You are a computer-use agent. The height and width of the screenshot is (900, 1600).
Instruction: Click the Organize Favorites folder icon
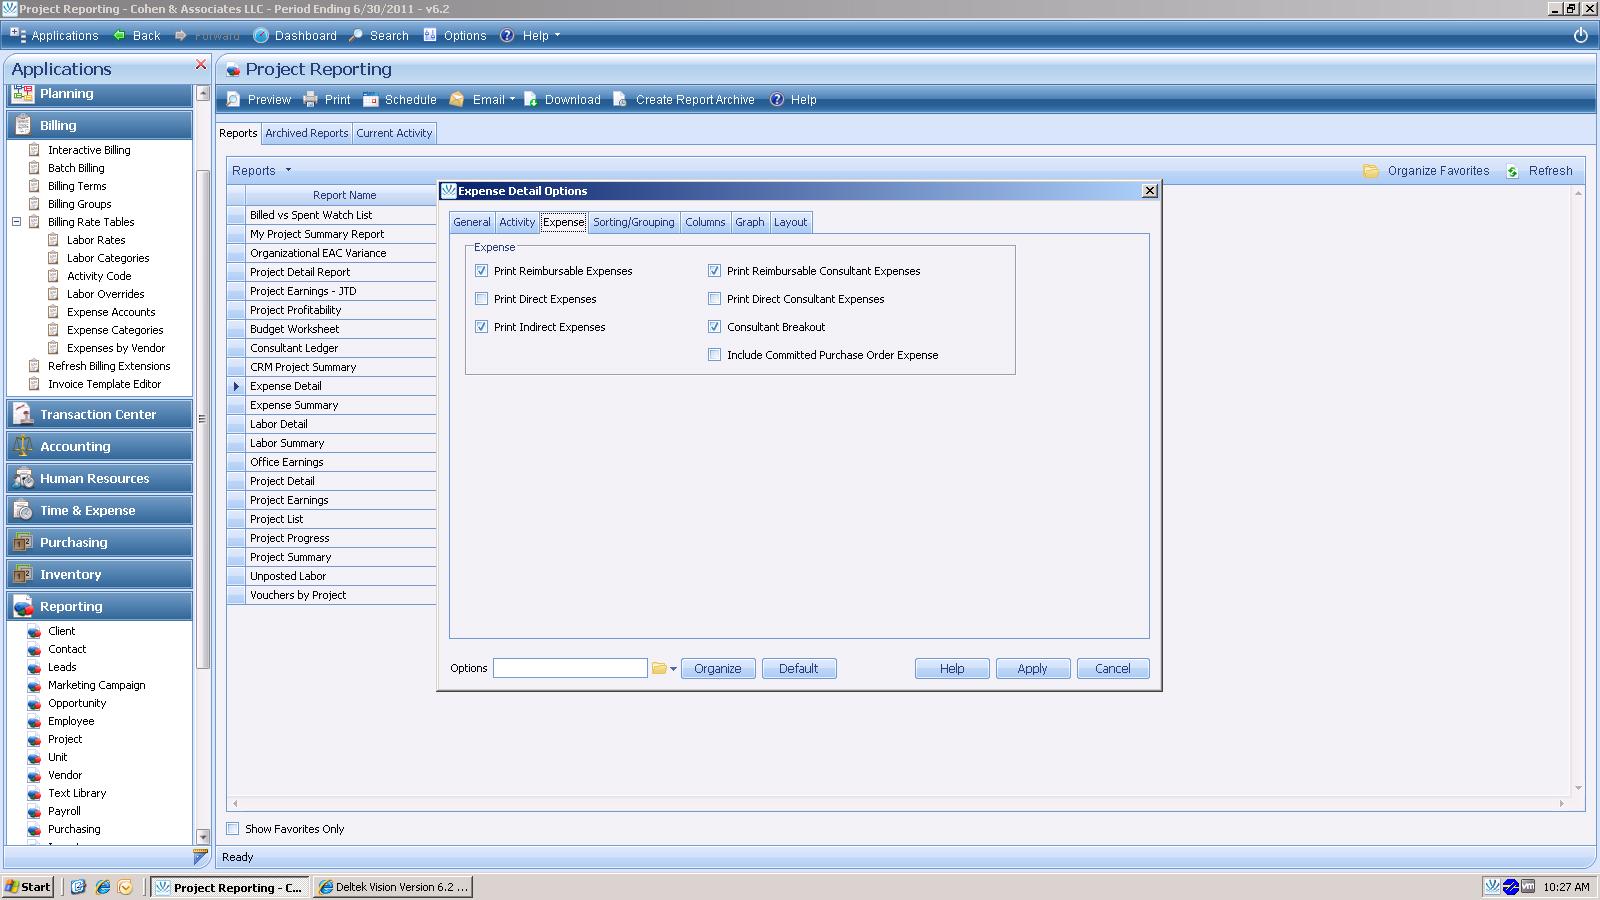[x=1371, y=171]
